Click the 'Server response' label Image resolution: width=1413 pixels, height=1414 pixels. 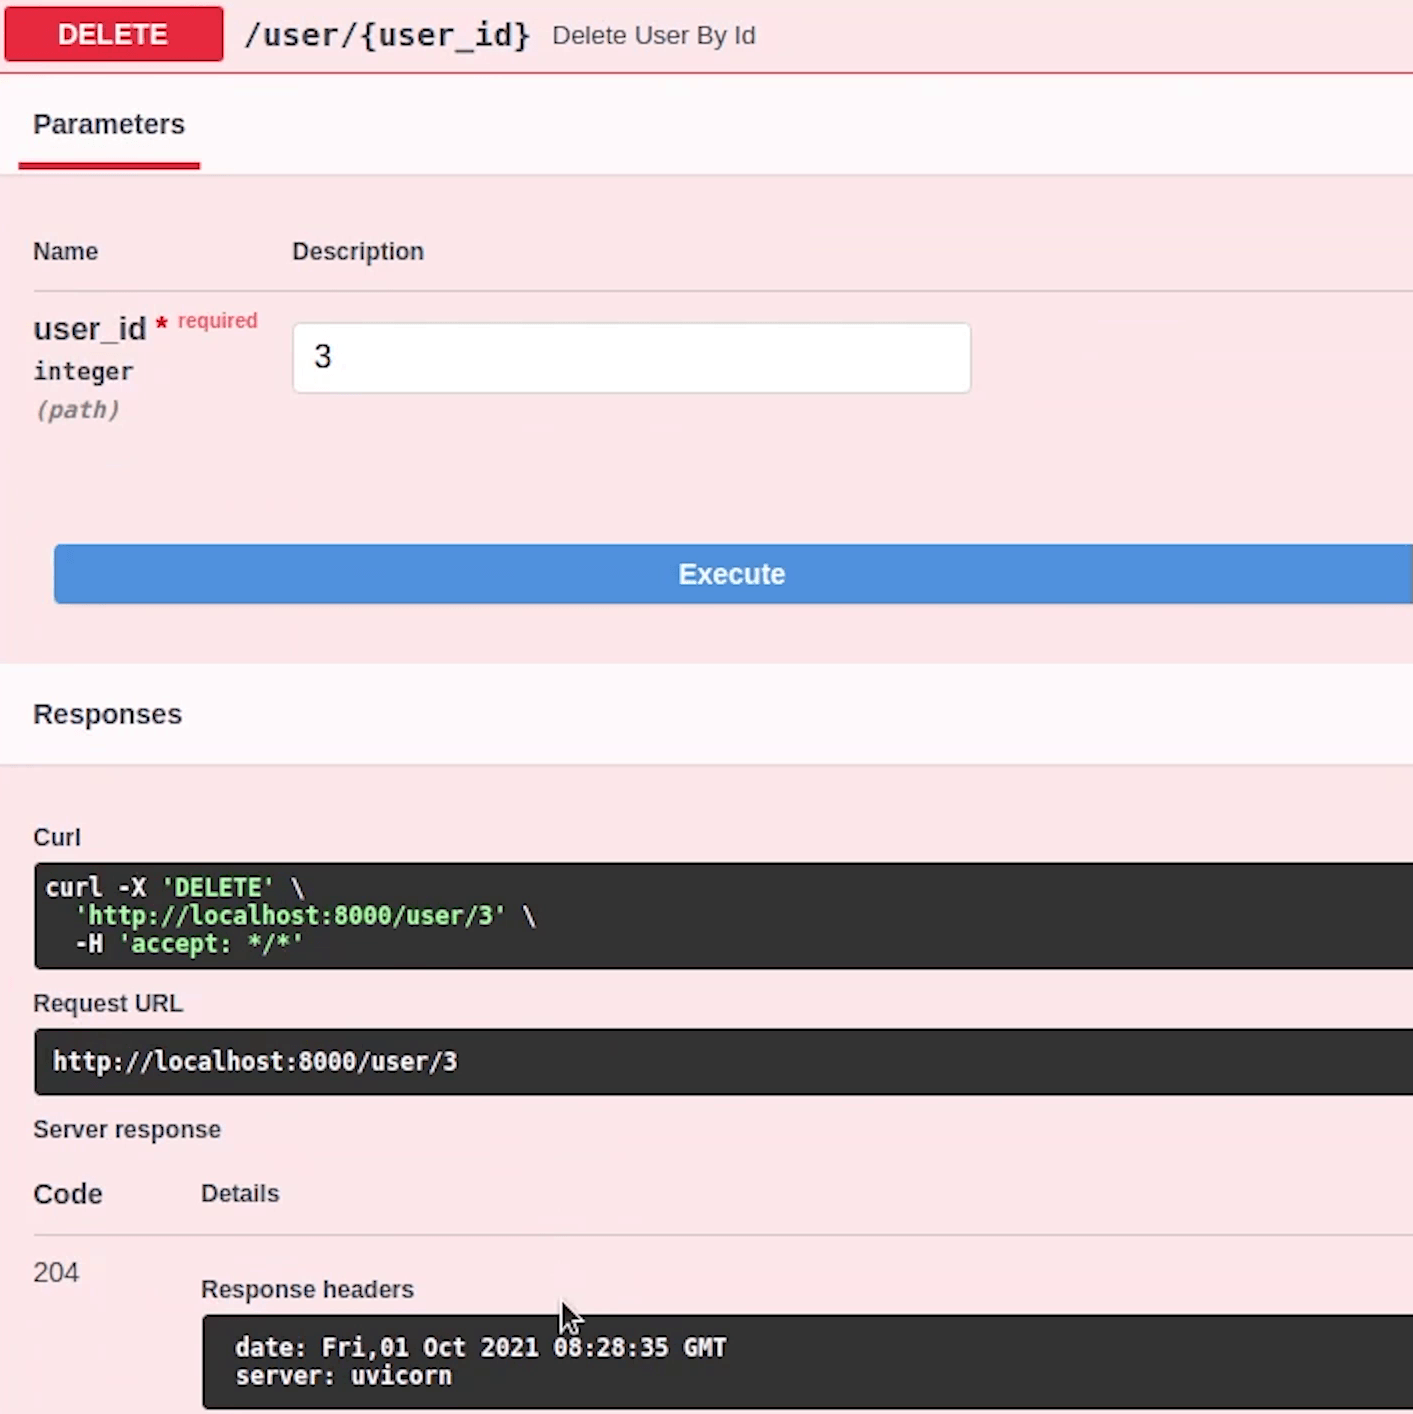127,1130
